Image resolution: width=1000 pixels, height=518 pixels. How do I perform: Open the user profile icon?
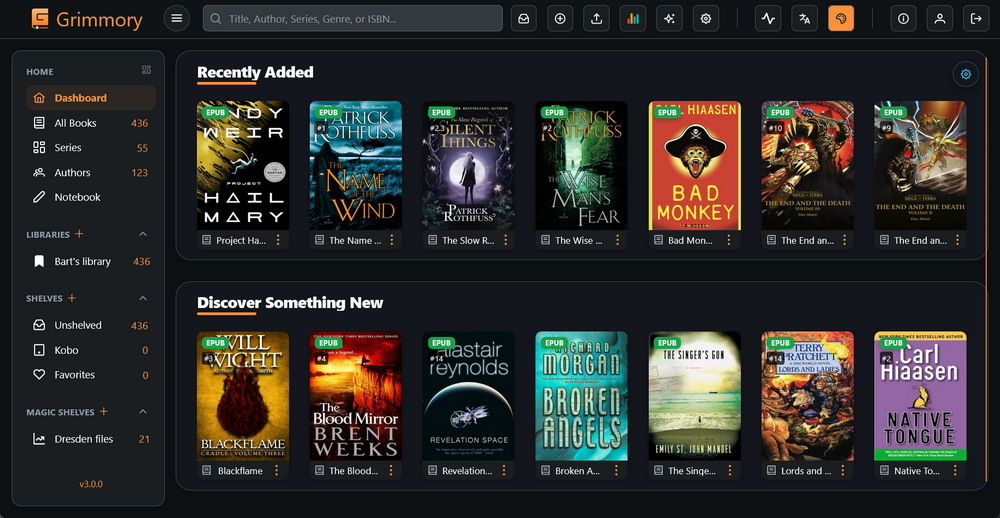pos(939,18)
